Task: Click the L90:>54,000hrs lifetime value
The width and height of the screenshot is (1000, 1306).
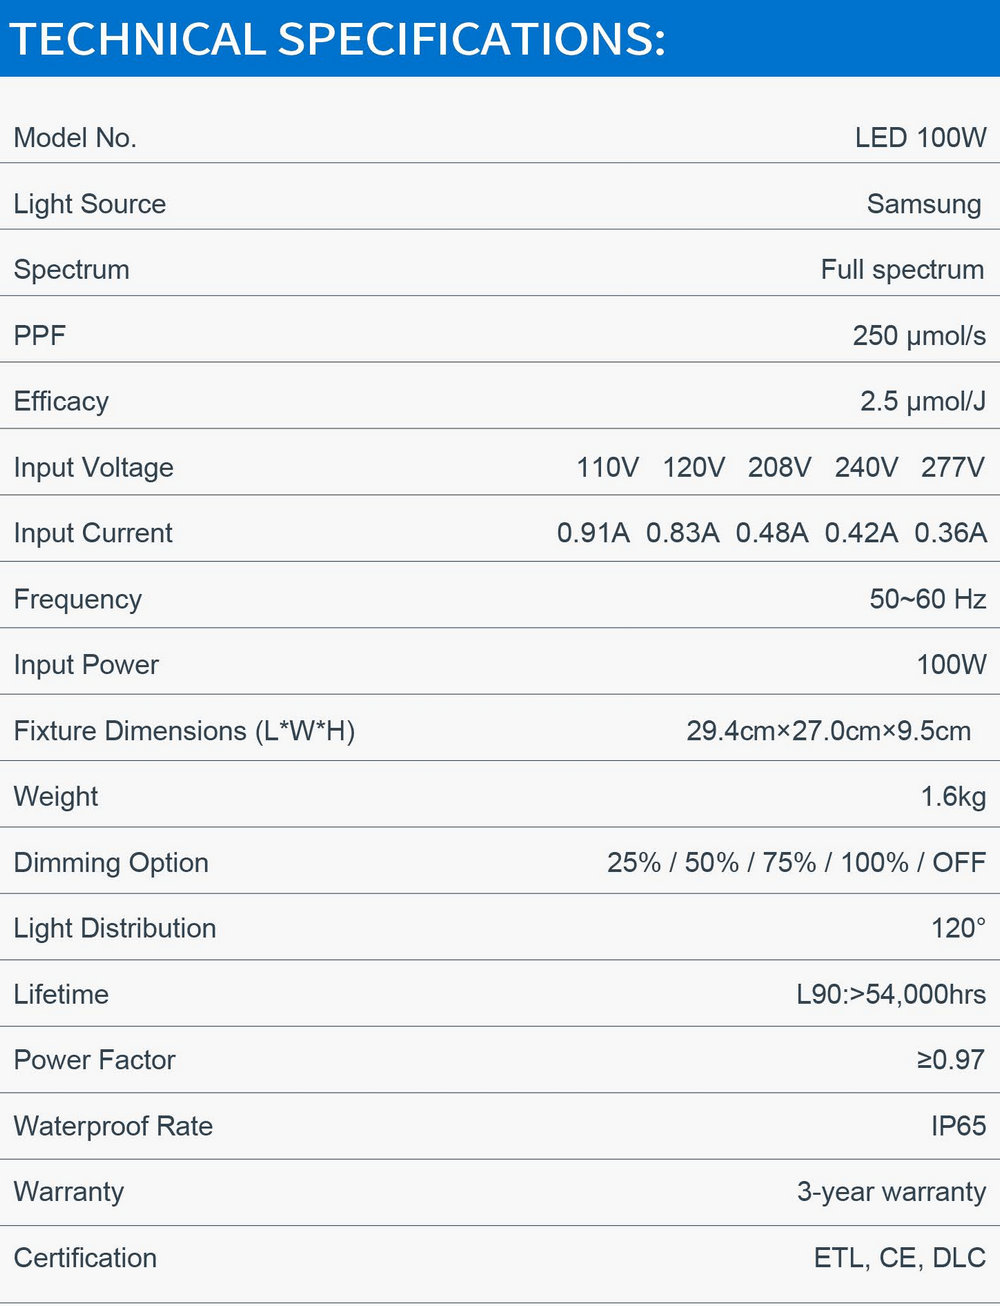Action: click(x=891, y=995)
